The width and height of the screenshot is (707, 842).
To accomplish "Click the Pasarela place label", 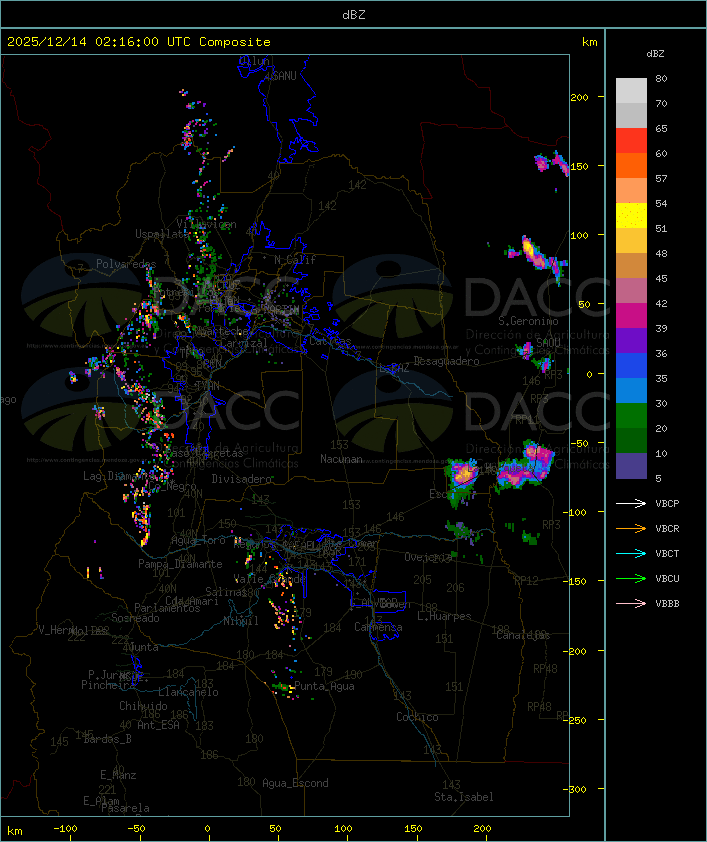I will [x=125, y=808].
